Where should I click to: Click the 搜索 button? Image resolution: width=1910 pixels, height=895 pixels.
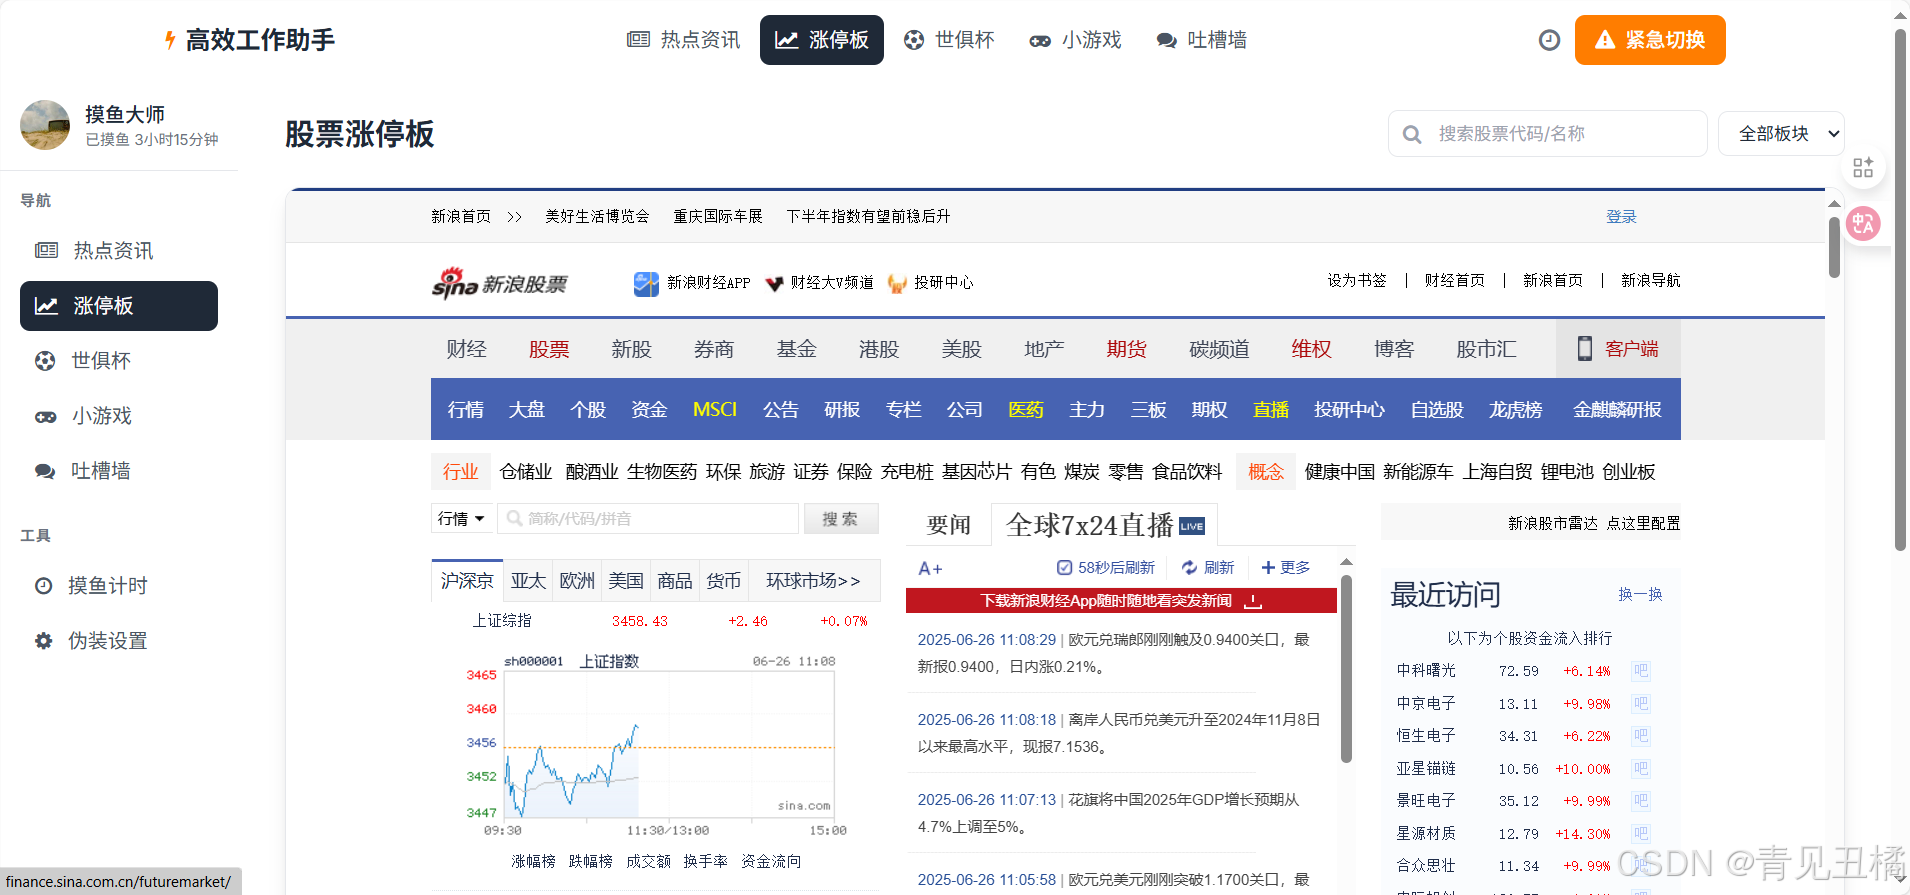tap(841, 519)
